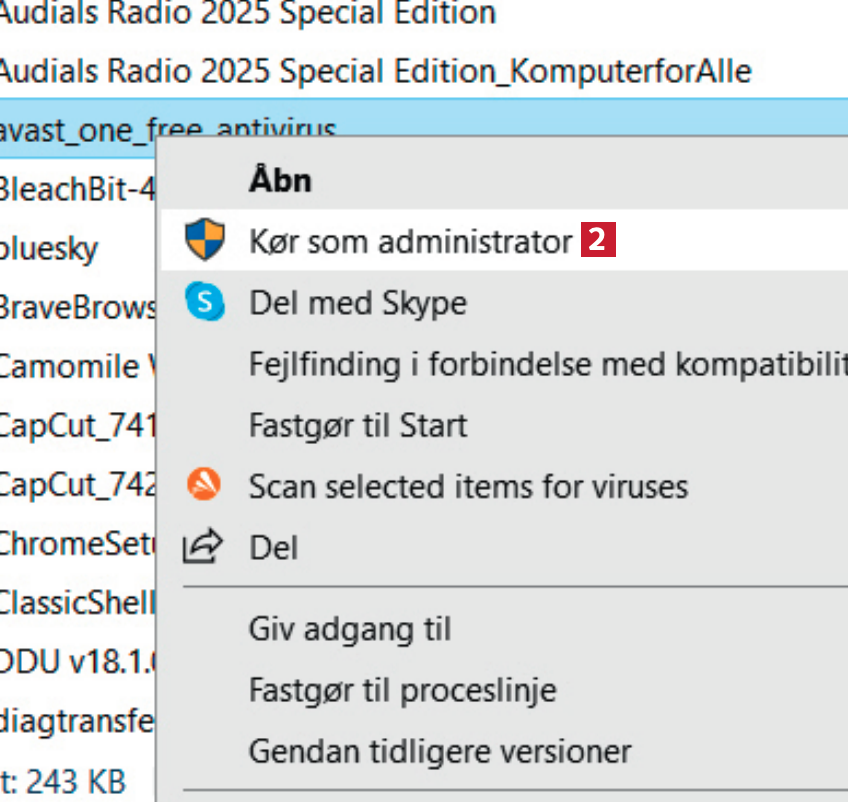
Task: Click the Avast scan icon
Action: 204,486
